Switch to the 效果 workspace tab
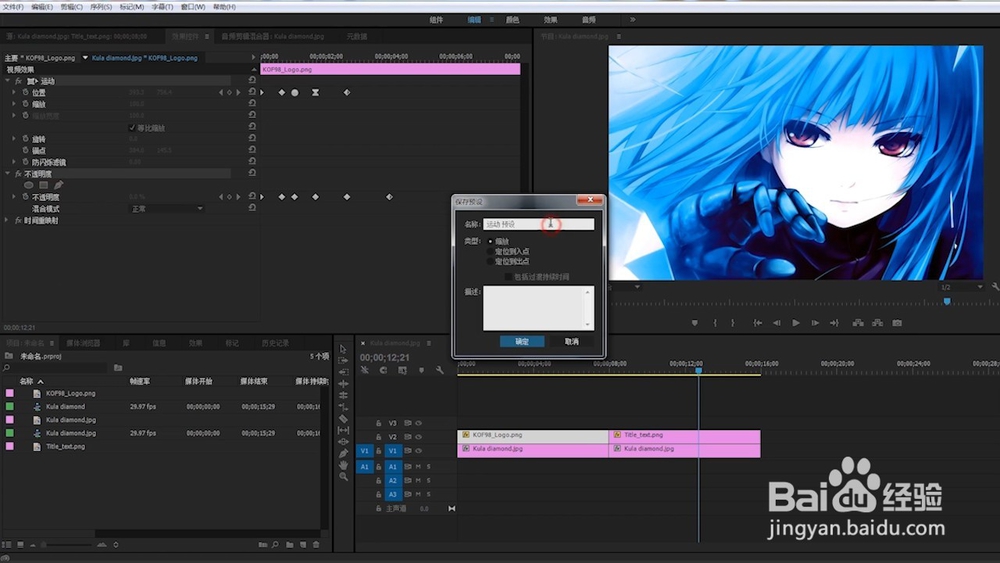 pos(550,20)
